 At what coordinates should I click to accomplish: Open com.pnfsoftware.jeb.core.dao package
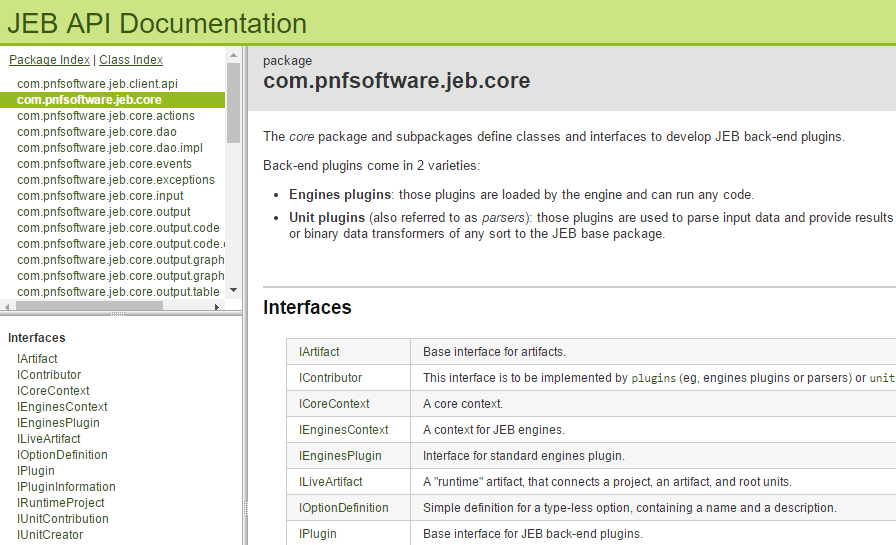(97, 132)
